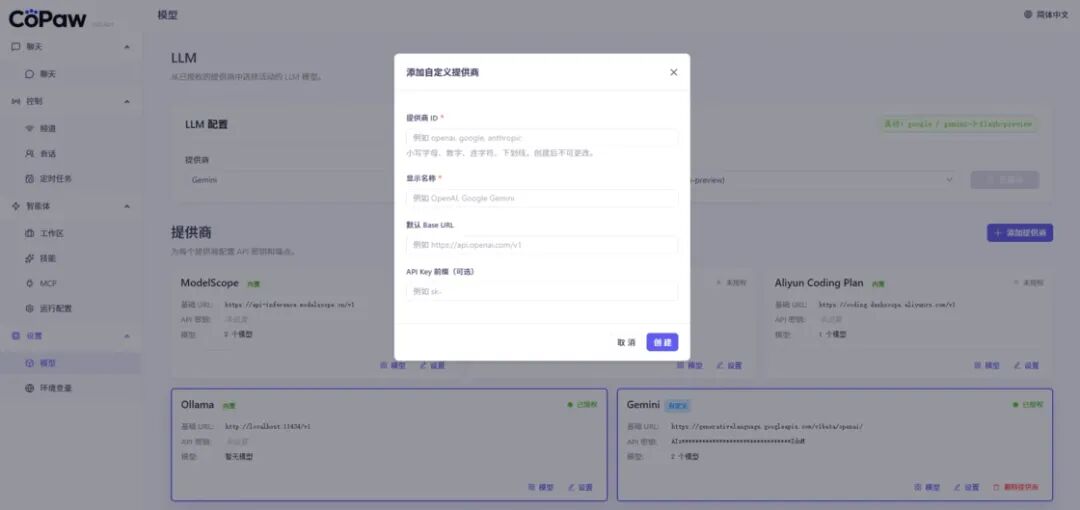Cancel the dialog with 取消
Screen dimensions: 1080x510
click(626, 343)
